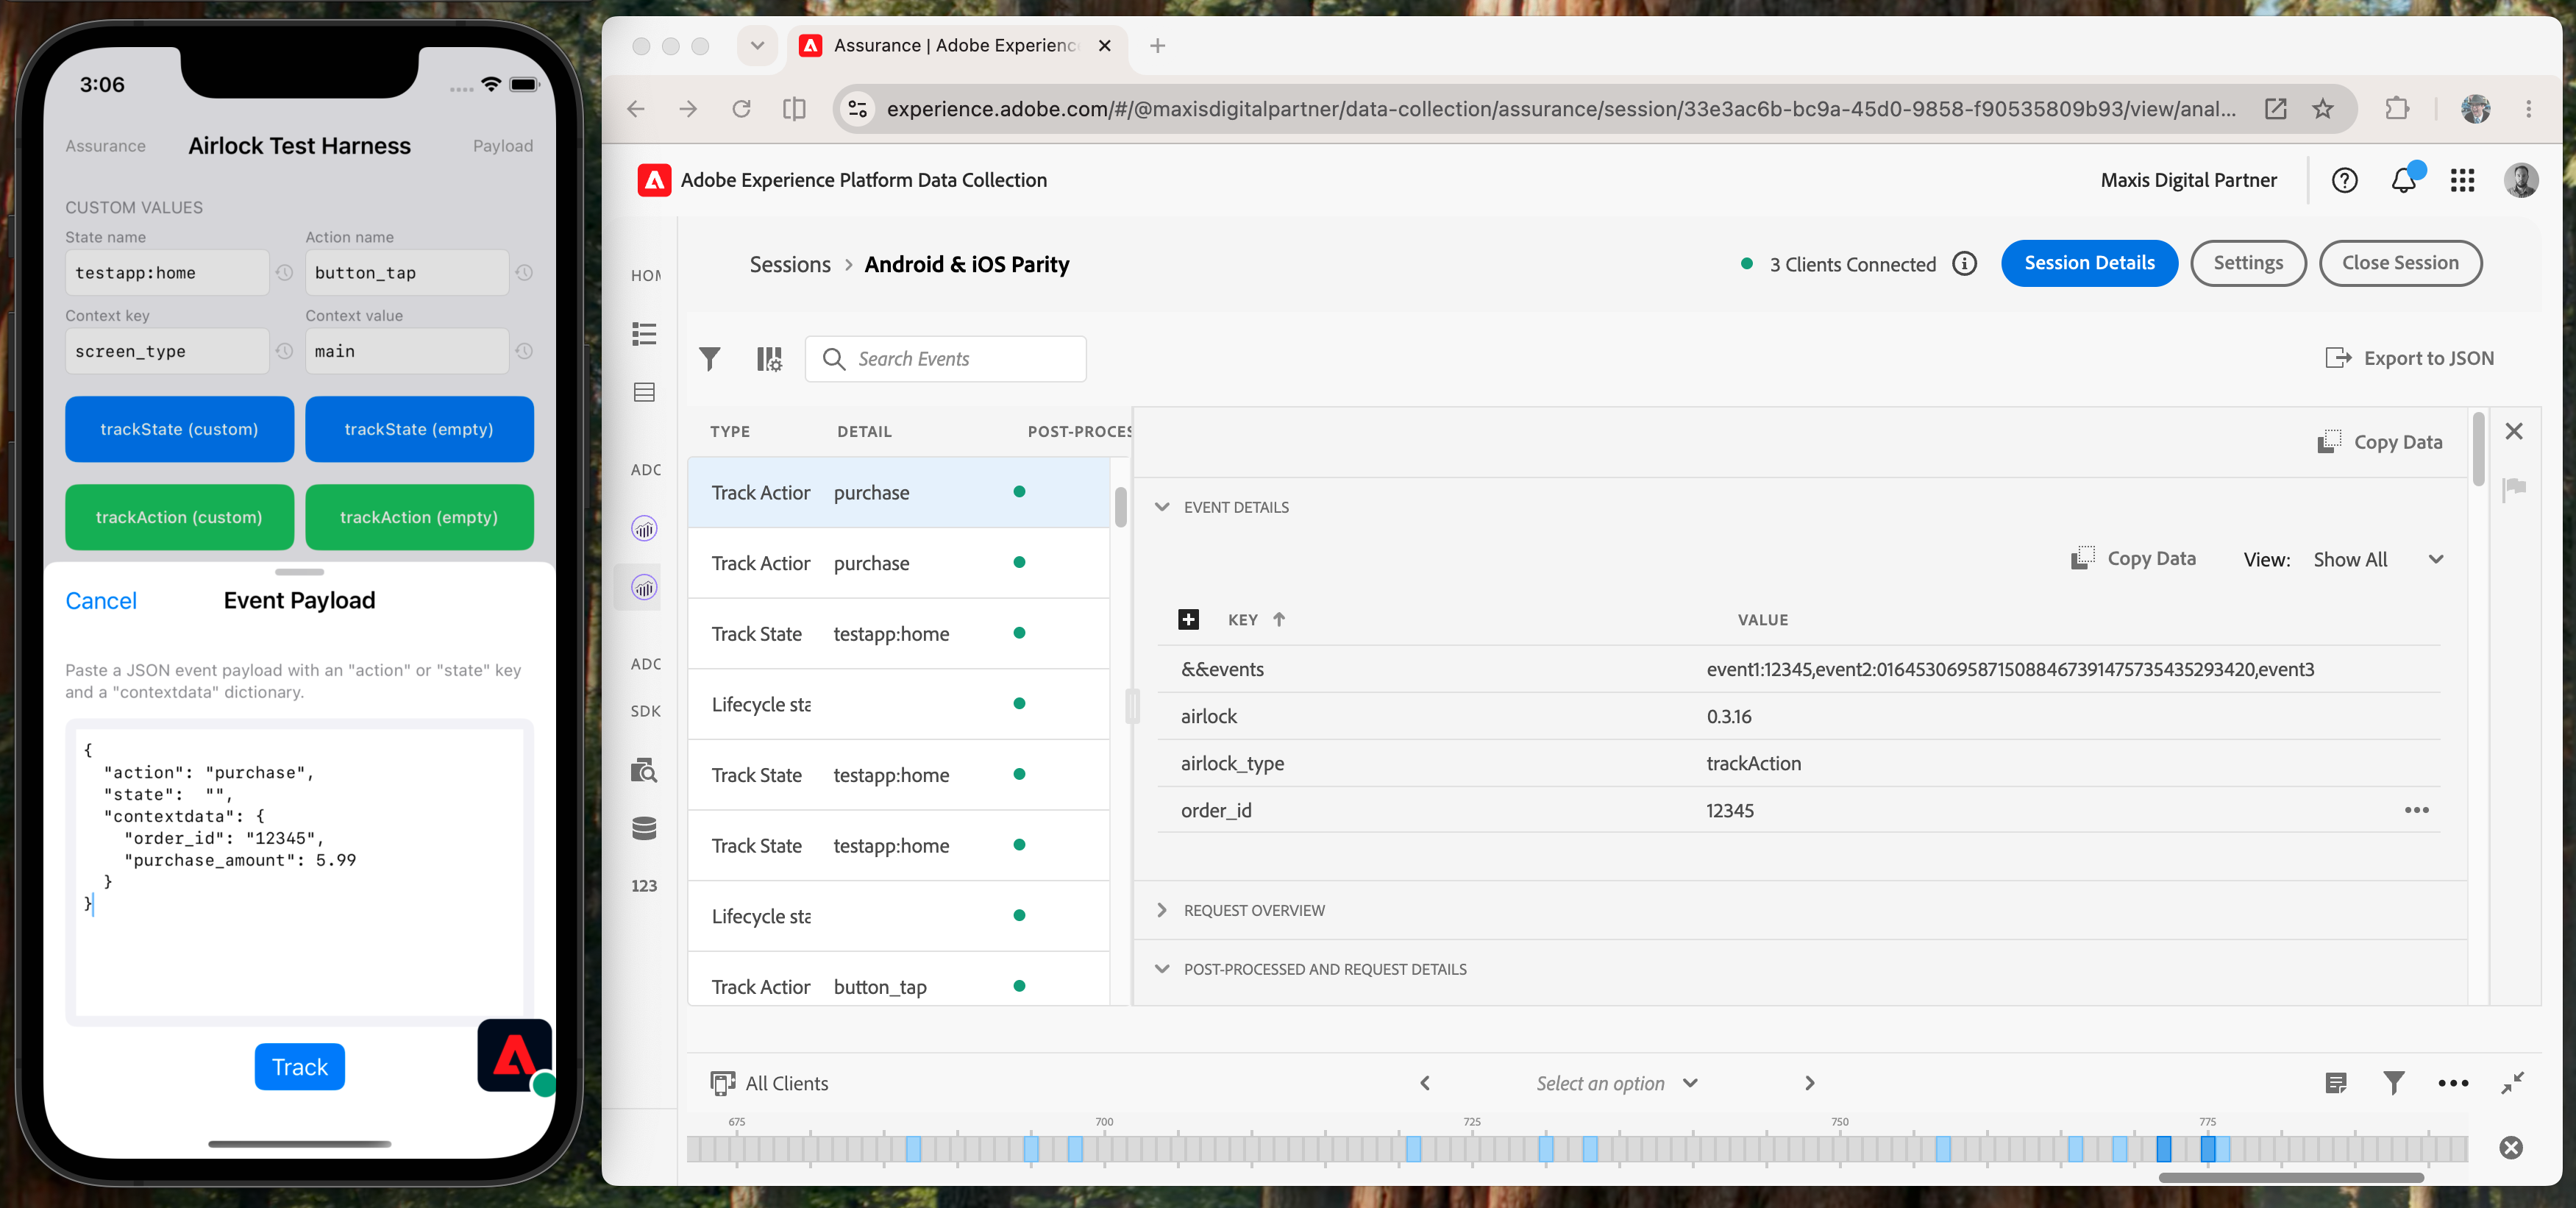Expand the REQUEST OVERVIEW section
This screenshot has width=2576, height=1208.
pos(1162,910)
